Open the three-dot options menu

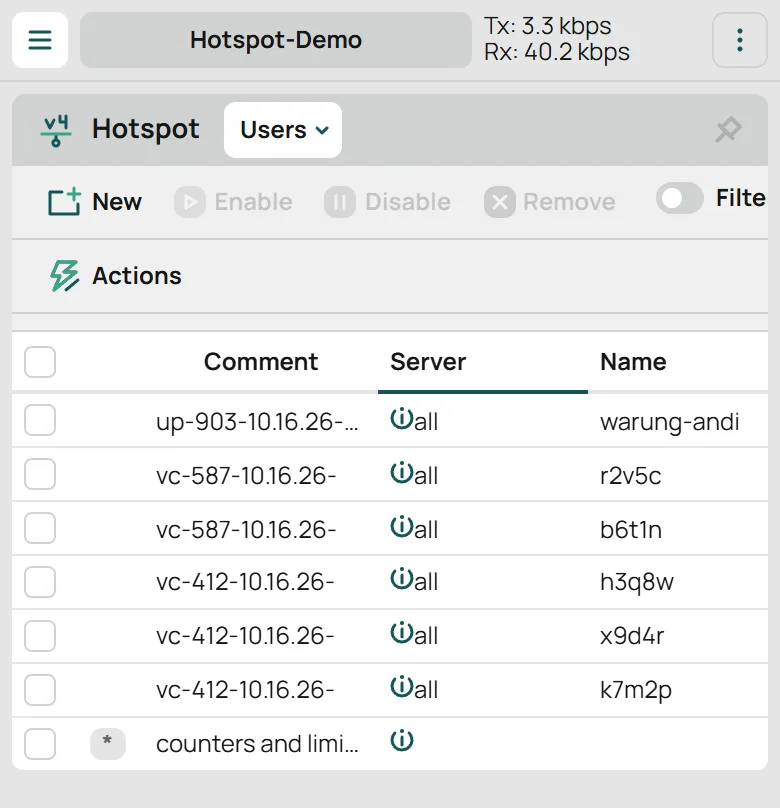pos(740,40)
